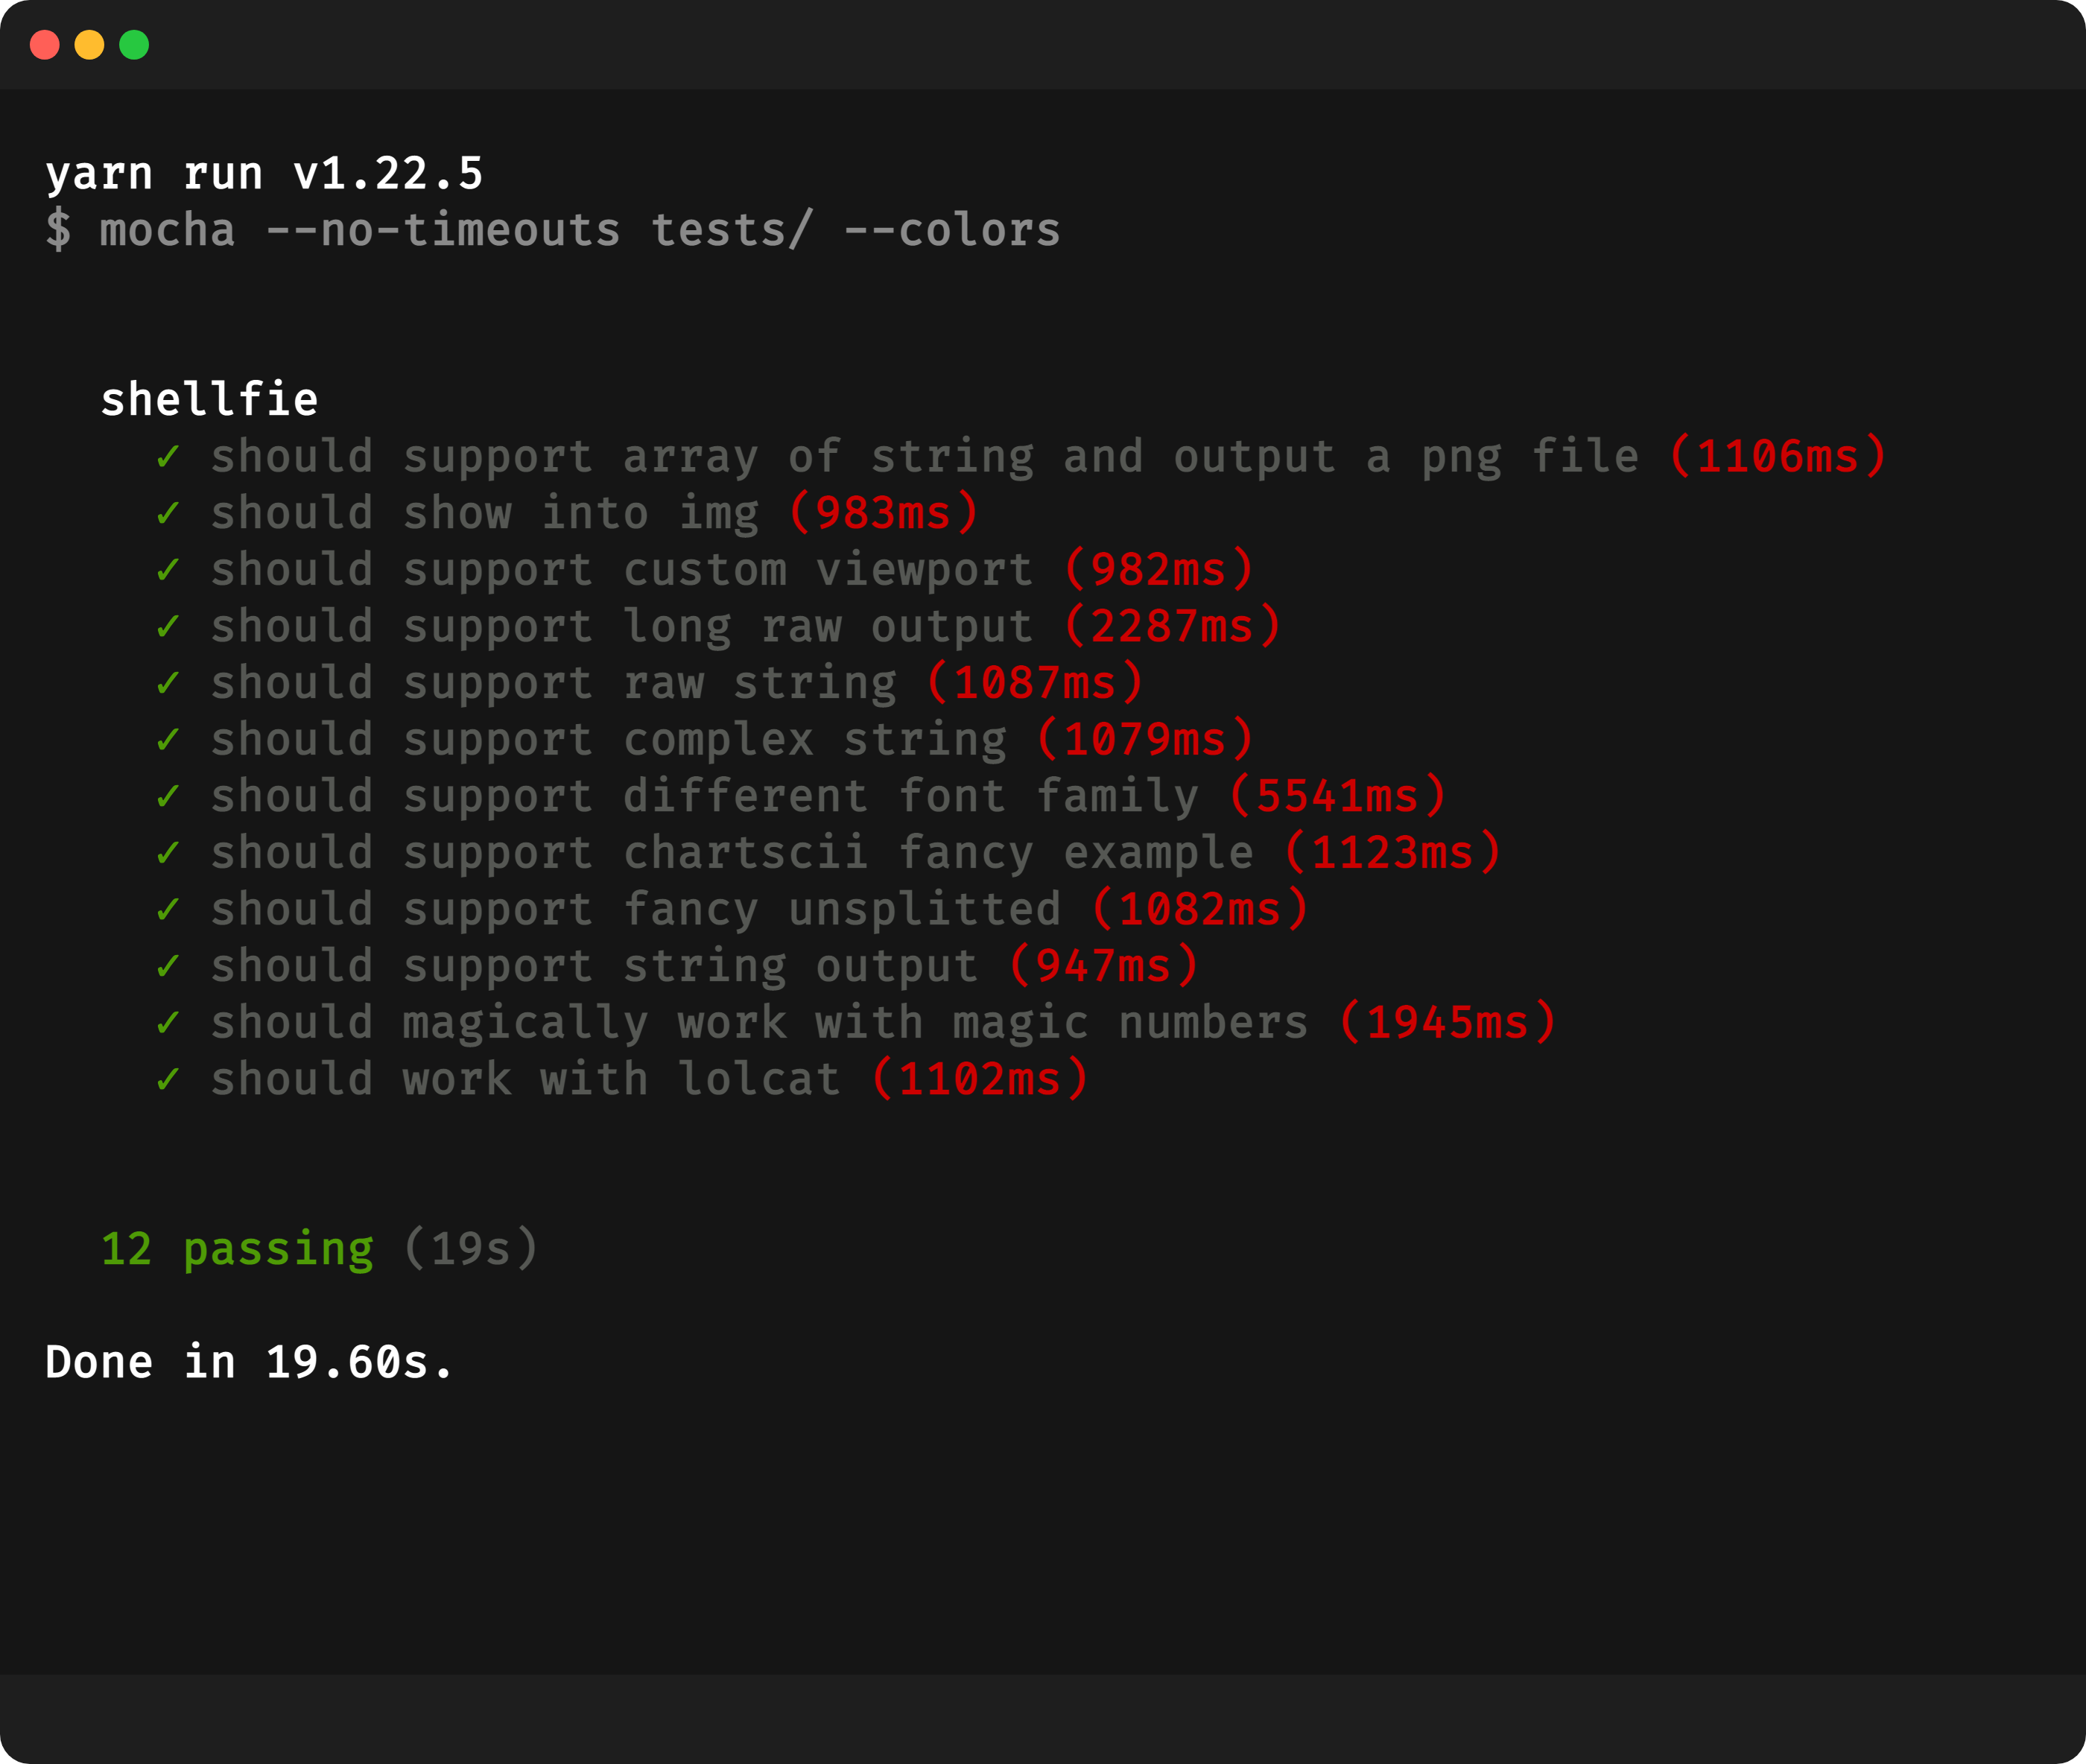This screenshot has height=1764, width=2086.
Task: Click checkmark next to 'custom viewport' test
Action: 168,570
